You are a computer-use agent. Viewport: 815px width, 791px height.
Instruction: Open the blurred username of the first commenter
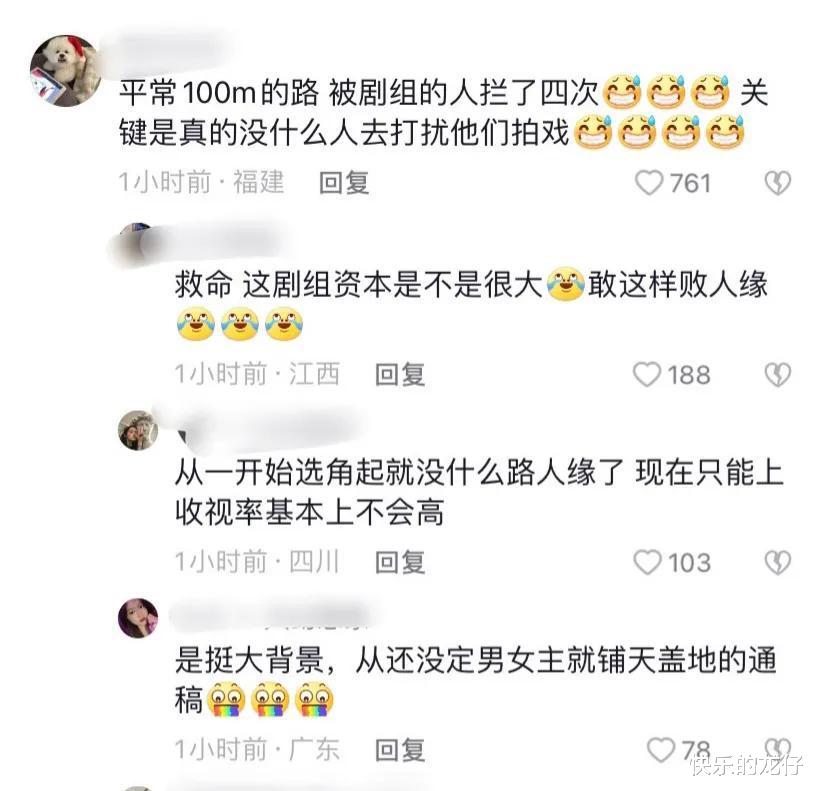click(x=166, y=49)
